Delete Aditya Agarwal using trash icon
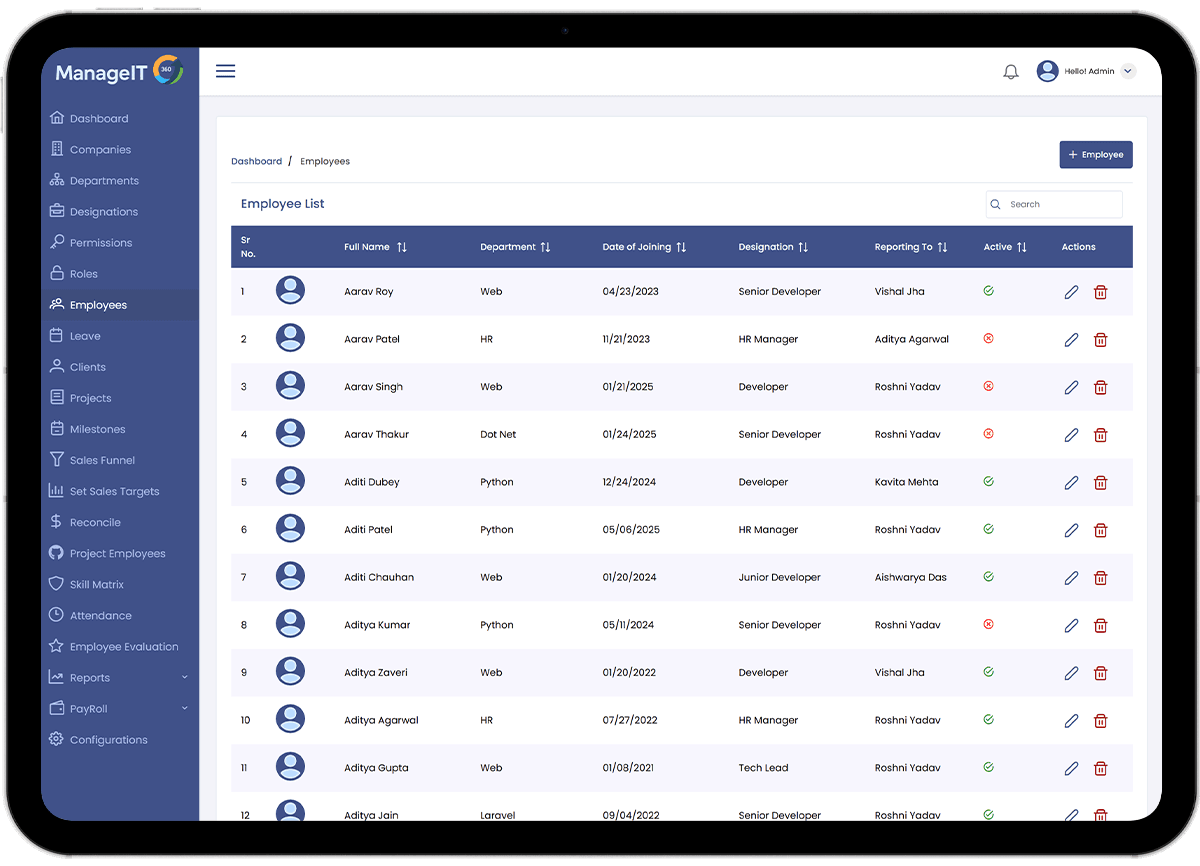Image resolution: width=1200 pixels, height=866 pixels. (1100, 720)
